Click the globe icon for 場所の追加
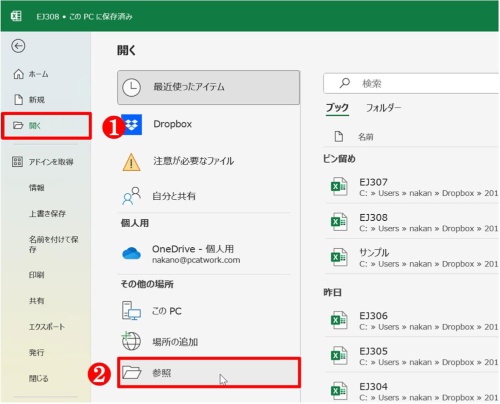Viewport: 500px width, 404px height. [x=131, y=341]
